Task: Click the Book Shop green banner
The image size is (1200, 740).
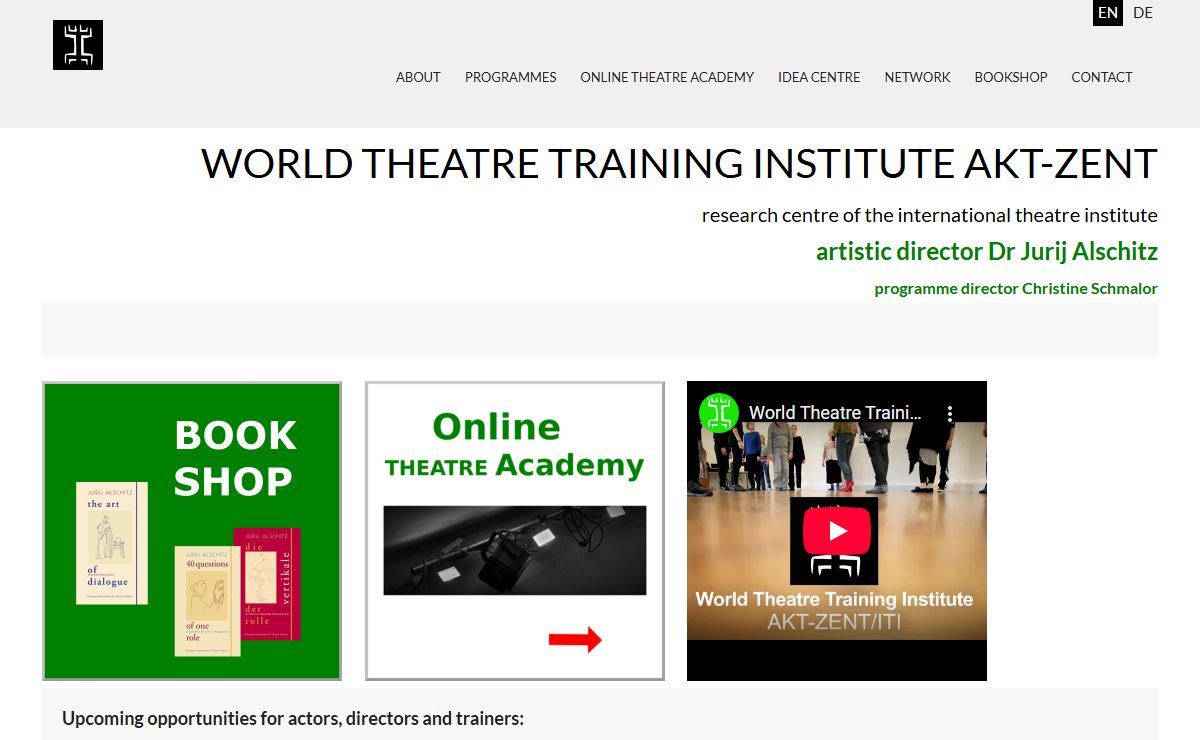Action: [x=192, y=531]
